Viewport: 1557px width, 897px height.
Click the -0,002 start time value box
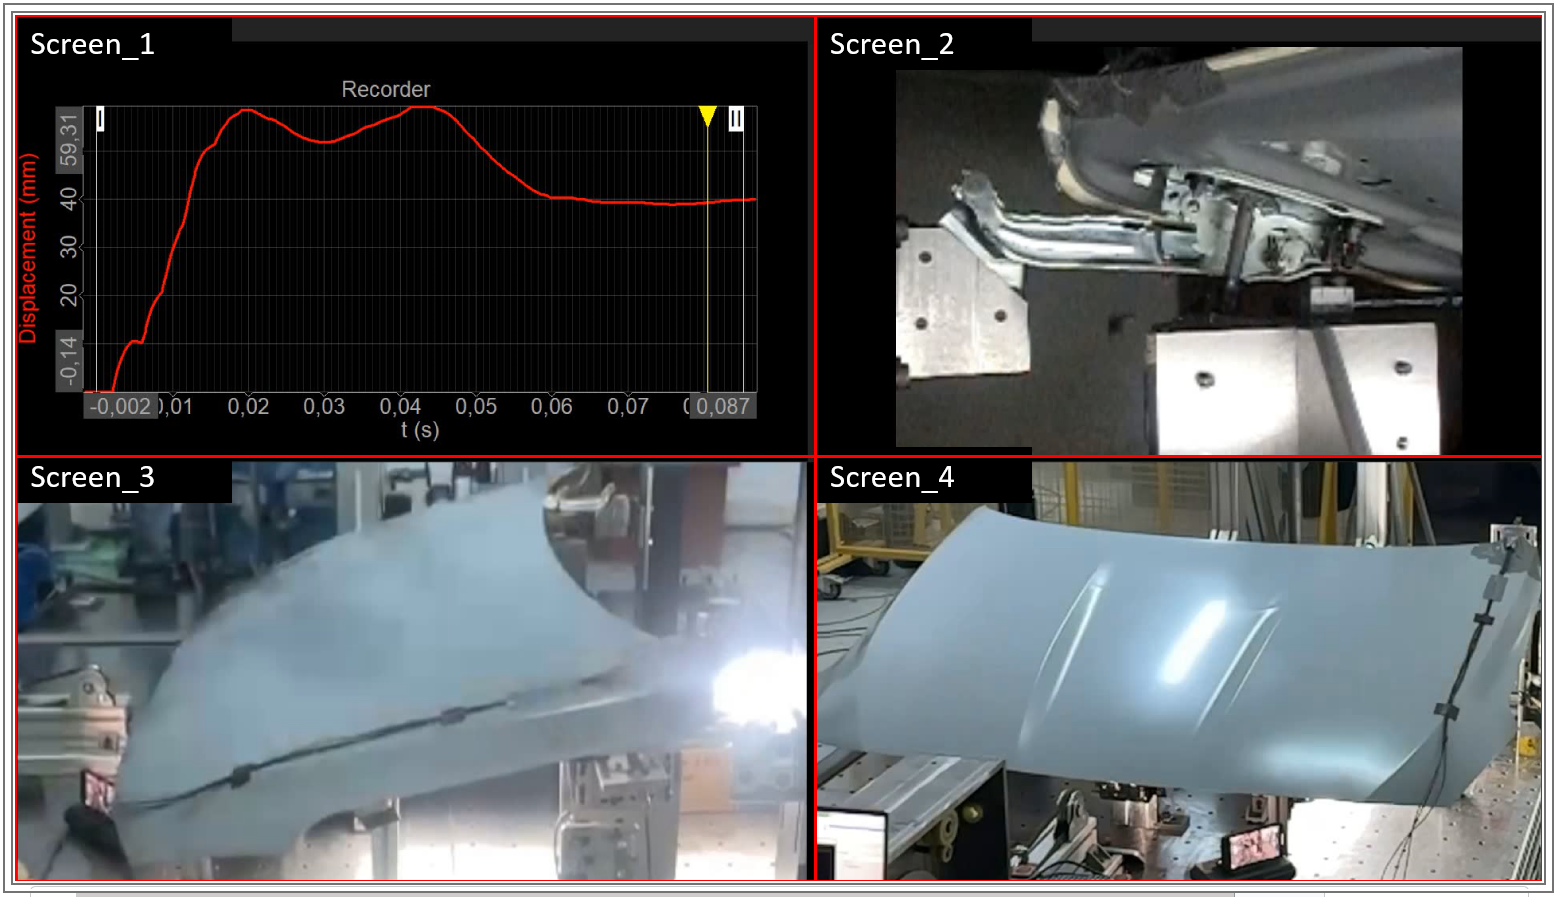[120, 406]
